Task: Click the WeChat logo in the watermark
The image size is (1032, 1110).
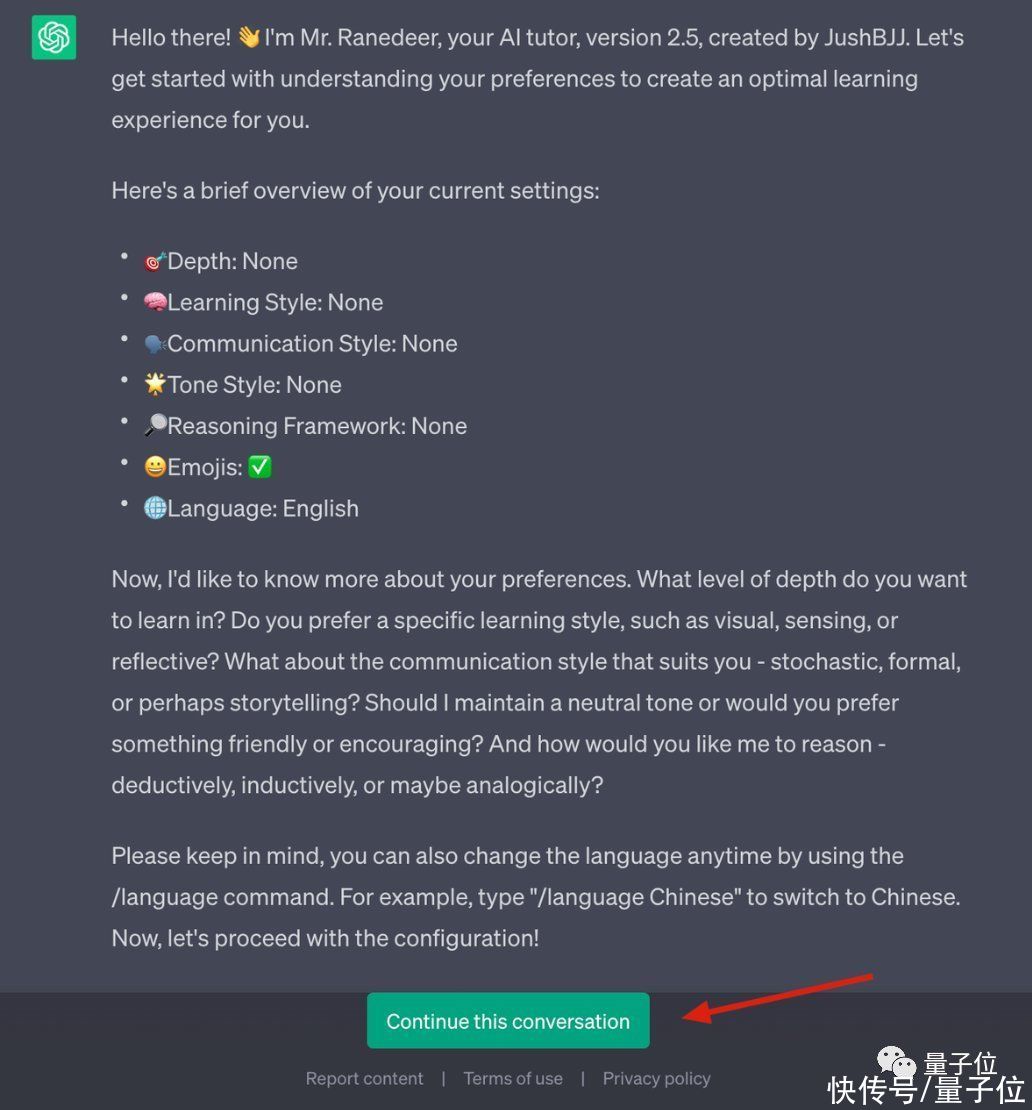Action: pyautogui.click(x=897, y=1062)
